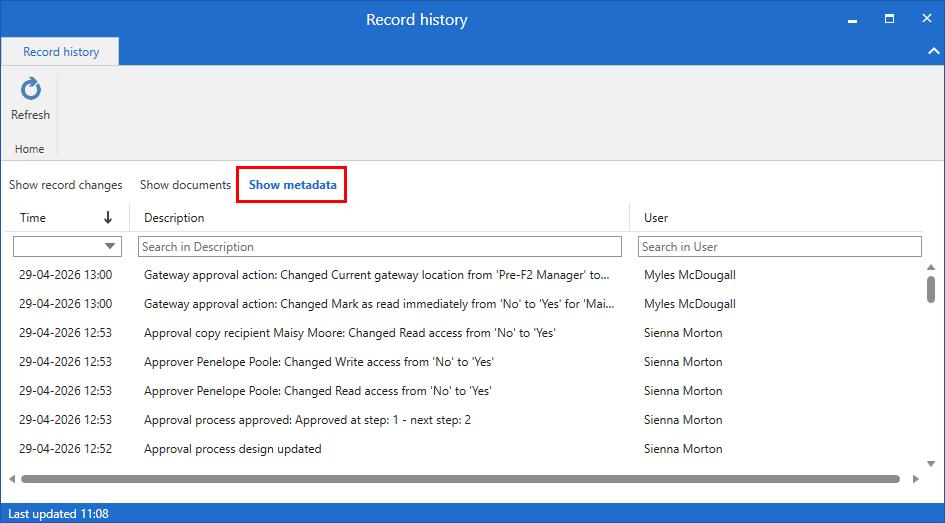Click the Refresh icon in the ribbon

(x=31, y=89)
